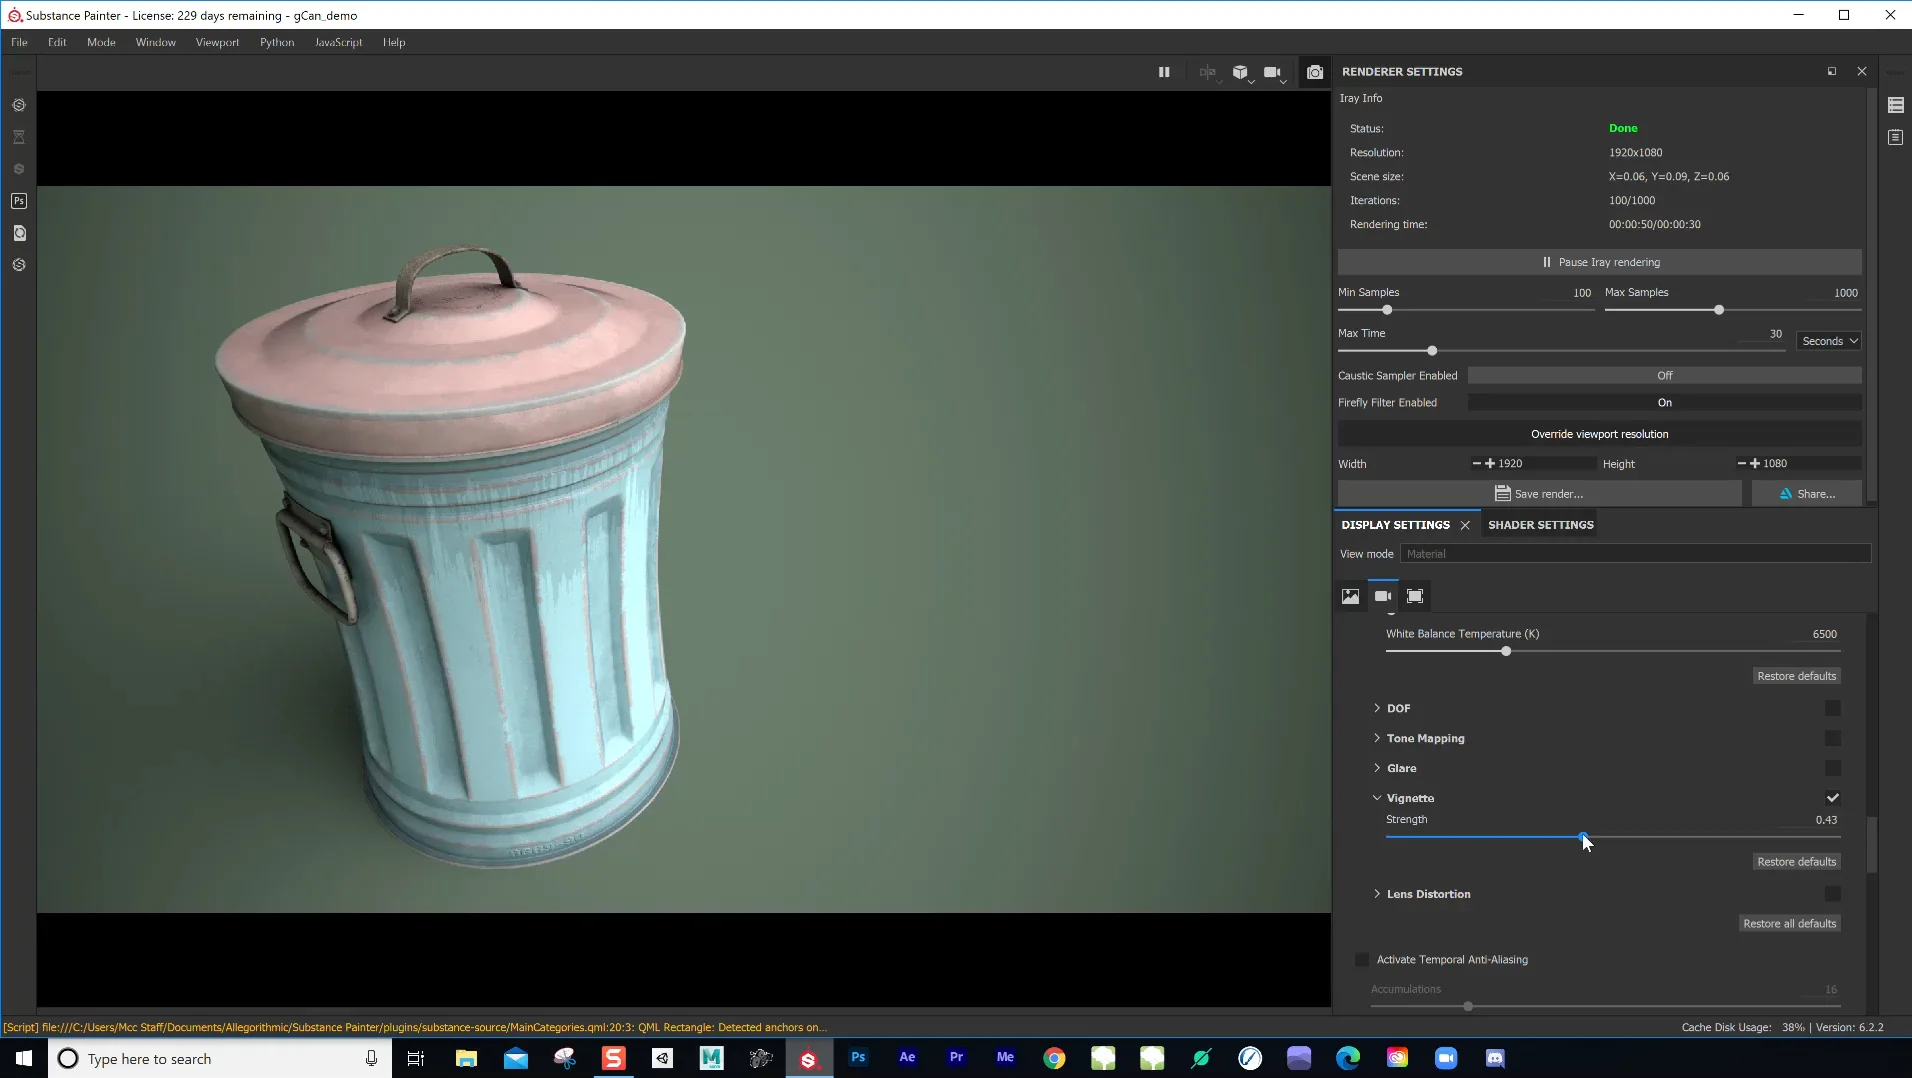Disable the Vignette checkbox
Screen dimensions: 1912x1078
pyautogui.click(x=1833, y=798)
